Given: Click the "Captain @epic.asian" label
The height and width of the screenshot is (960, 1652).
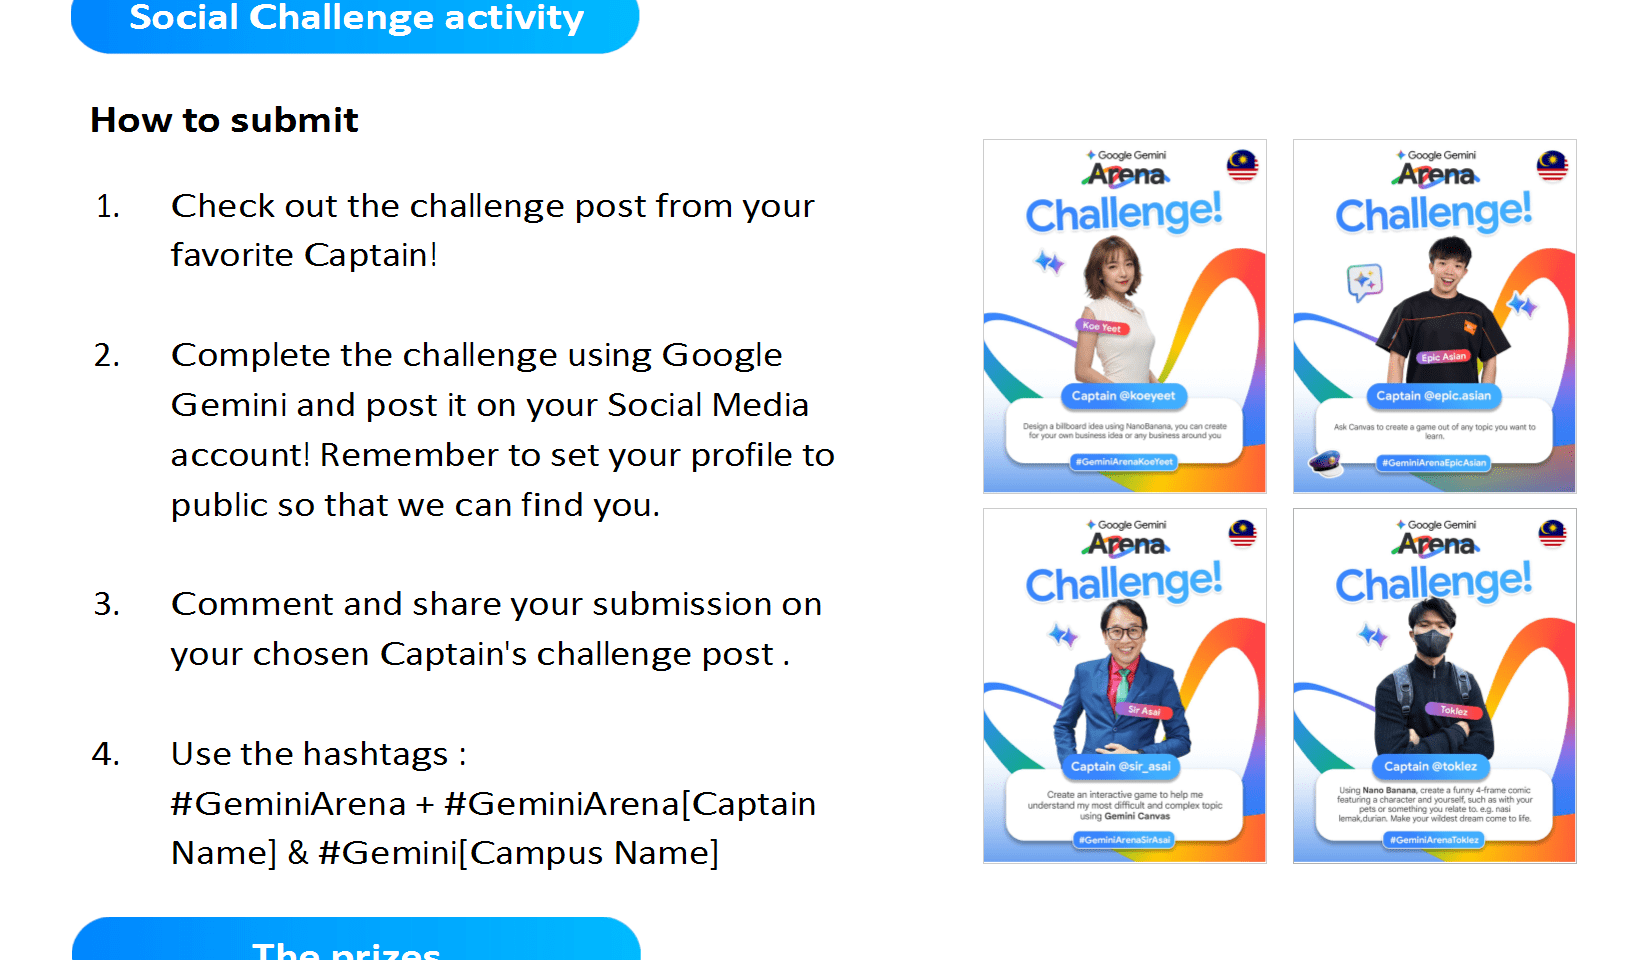Looking at the screenshot, I should [1433, 396].
